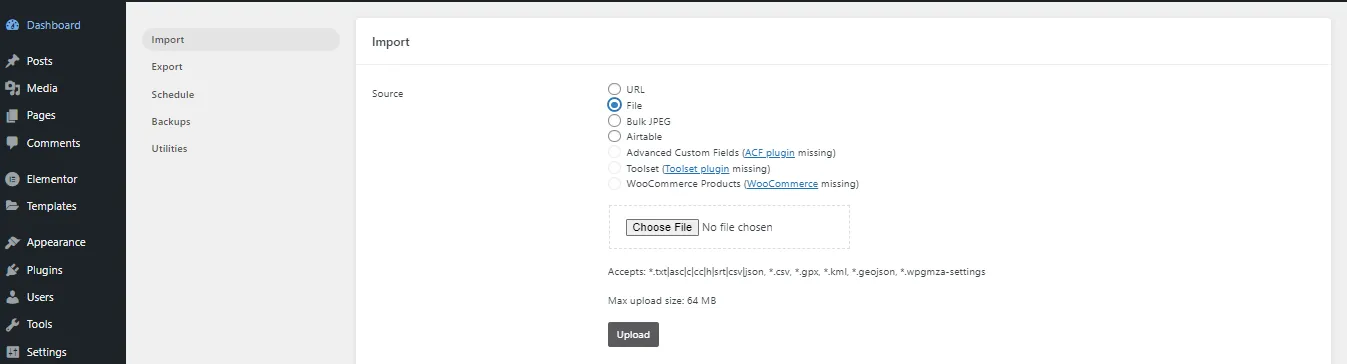Click the 'Max upload size: 64 MB' text
Viewport: 1347px width, 364px height.
coord(662,301)
